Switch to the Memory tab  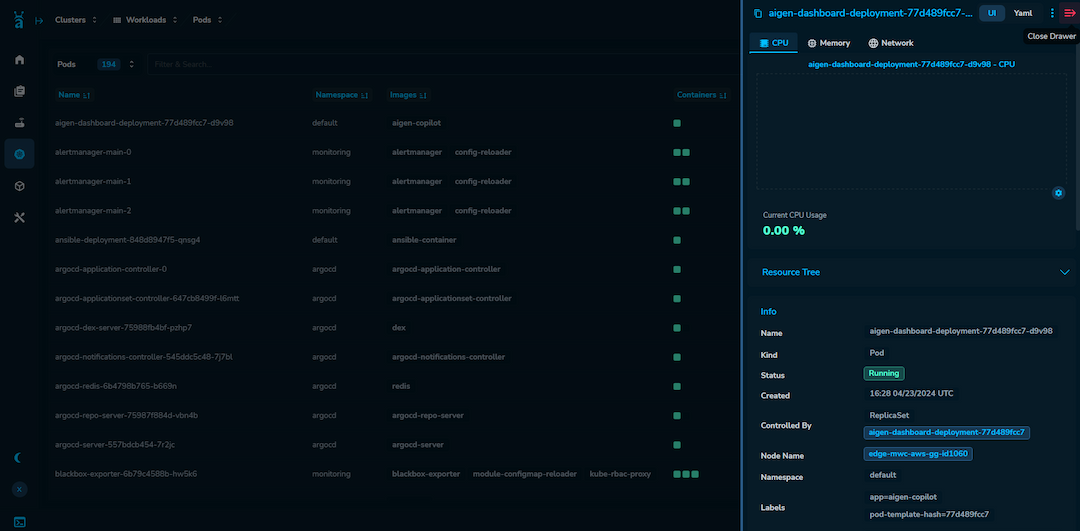point(828,43)
